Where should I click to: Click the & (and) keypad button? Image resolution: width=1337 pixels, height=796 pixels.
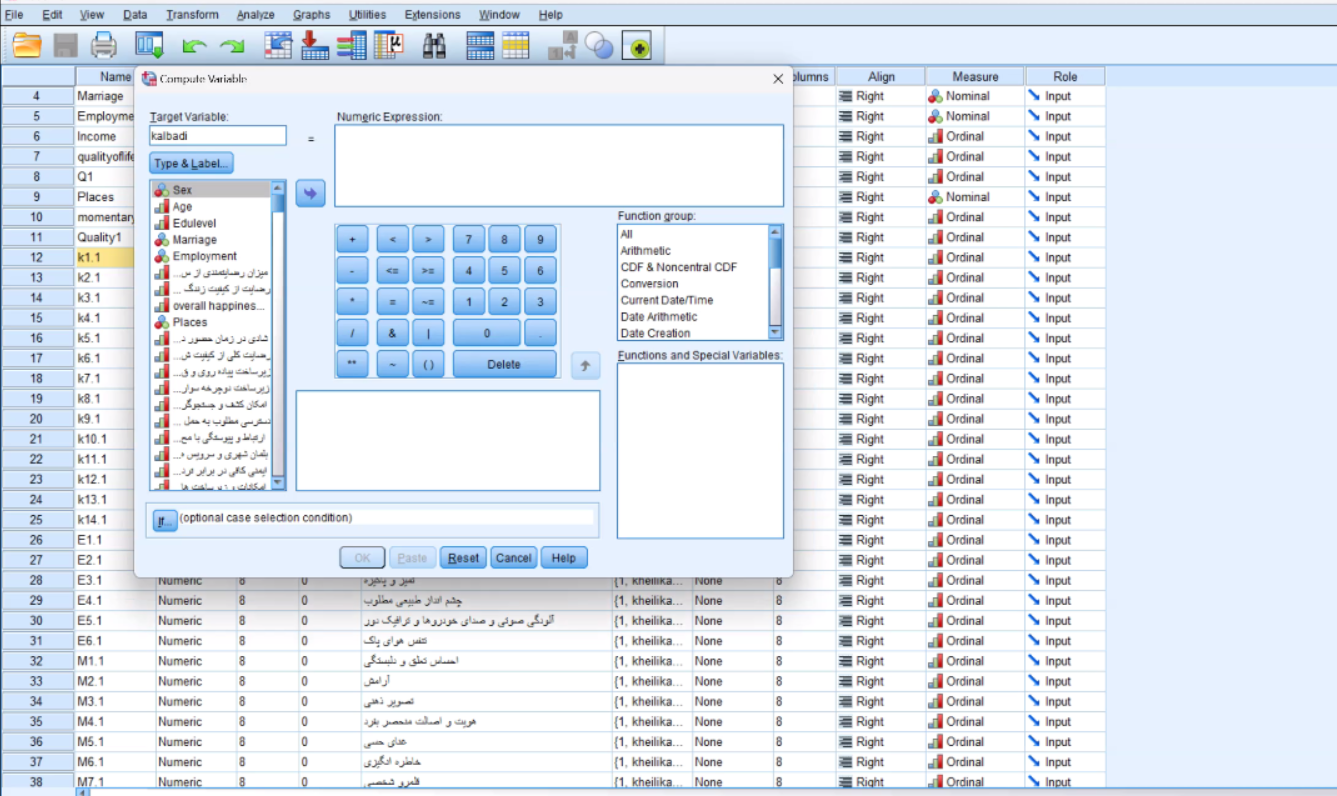[x=392, y=333]
